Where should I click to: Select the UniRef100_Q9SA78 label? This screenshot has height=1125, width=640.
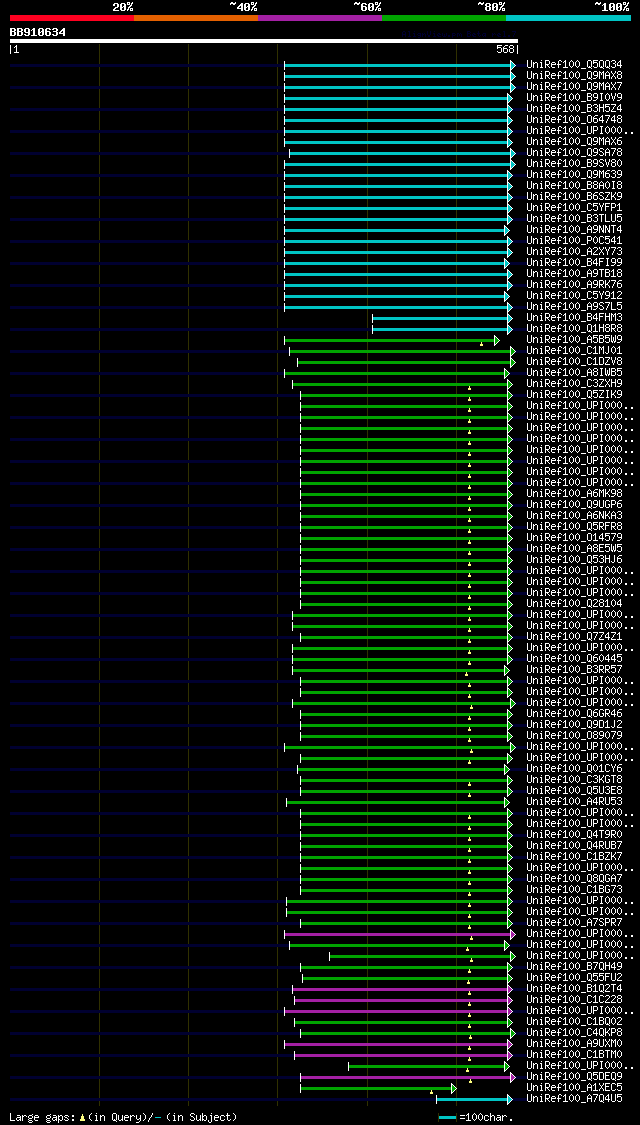tap(574, 153)
